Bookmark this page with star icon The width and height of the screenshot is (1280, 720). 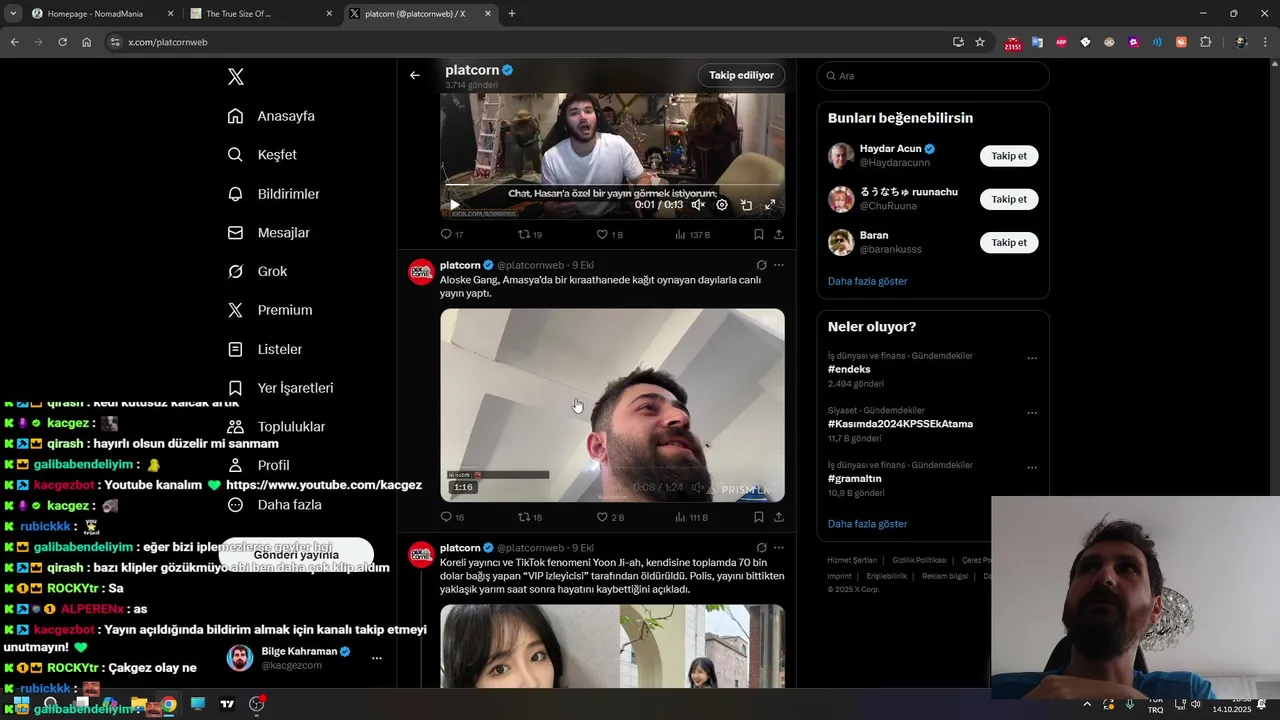[980, 42]
